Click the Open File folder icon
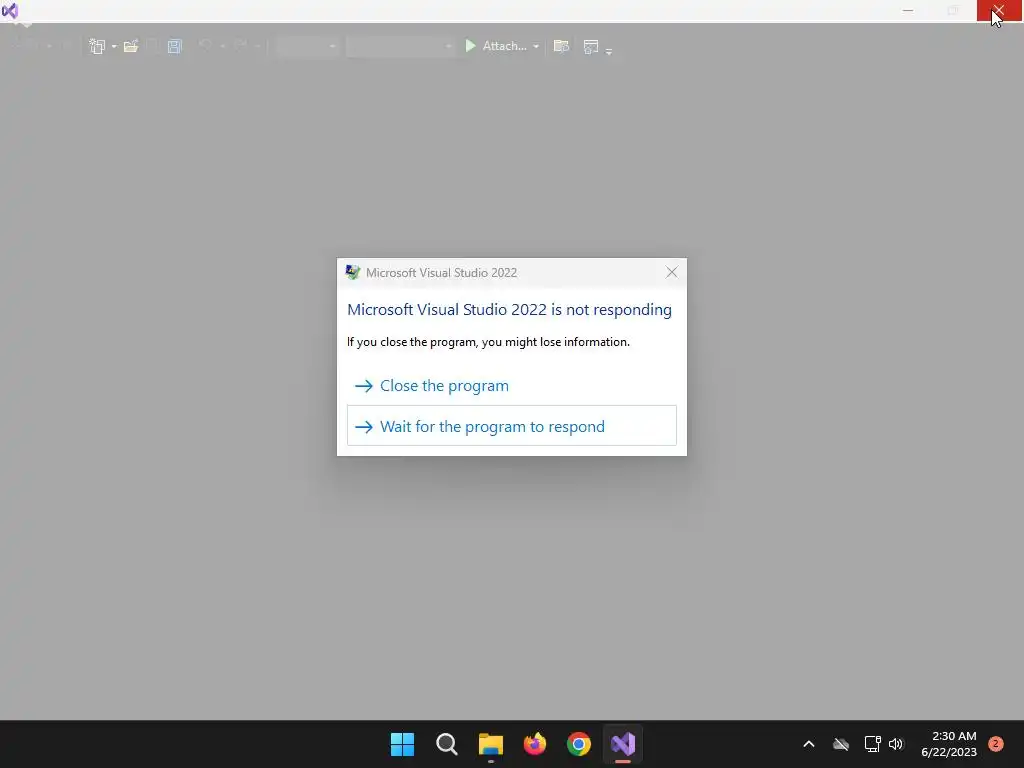1024x768 pixels. coord(131,46)
